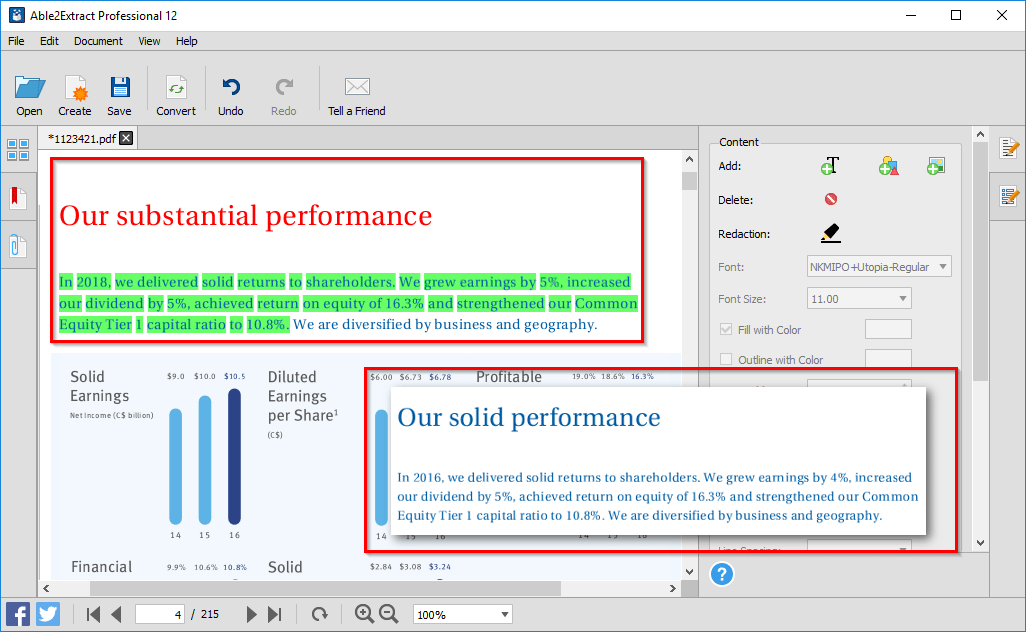
Task: Close the 1123421.pdf tab
Action: 126,138
